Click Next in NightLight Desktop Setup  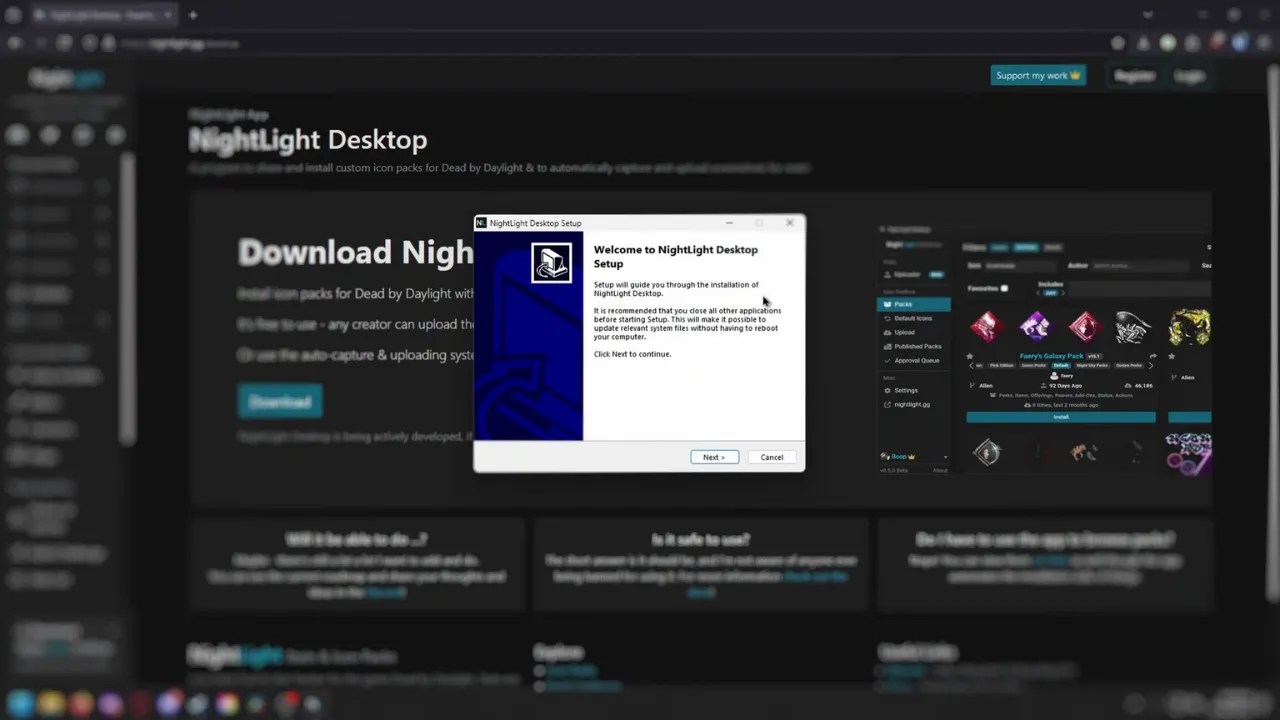(x=714, y=457)
